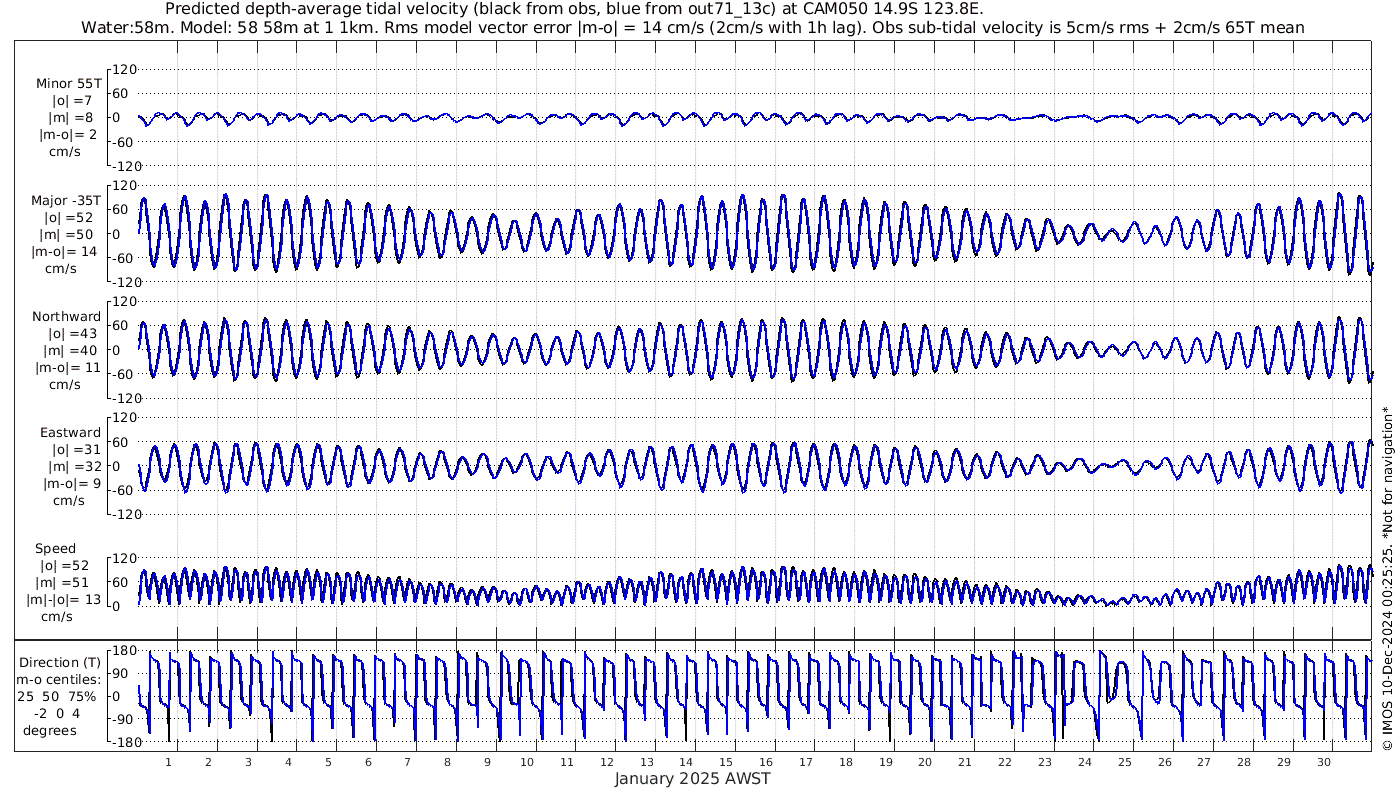Select '|m-o|= 11' in the Northward panel
The image size is (1400, 800).
69,367
